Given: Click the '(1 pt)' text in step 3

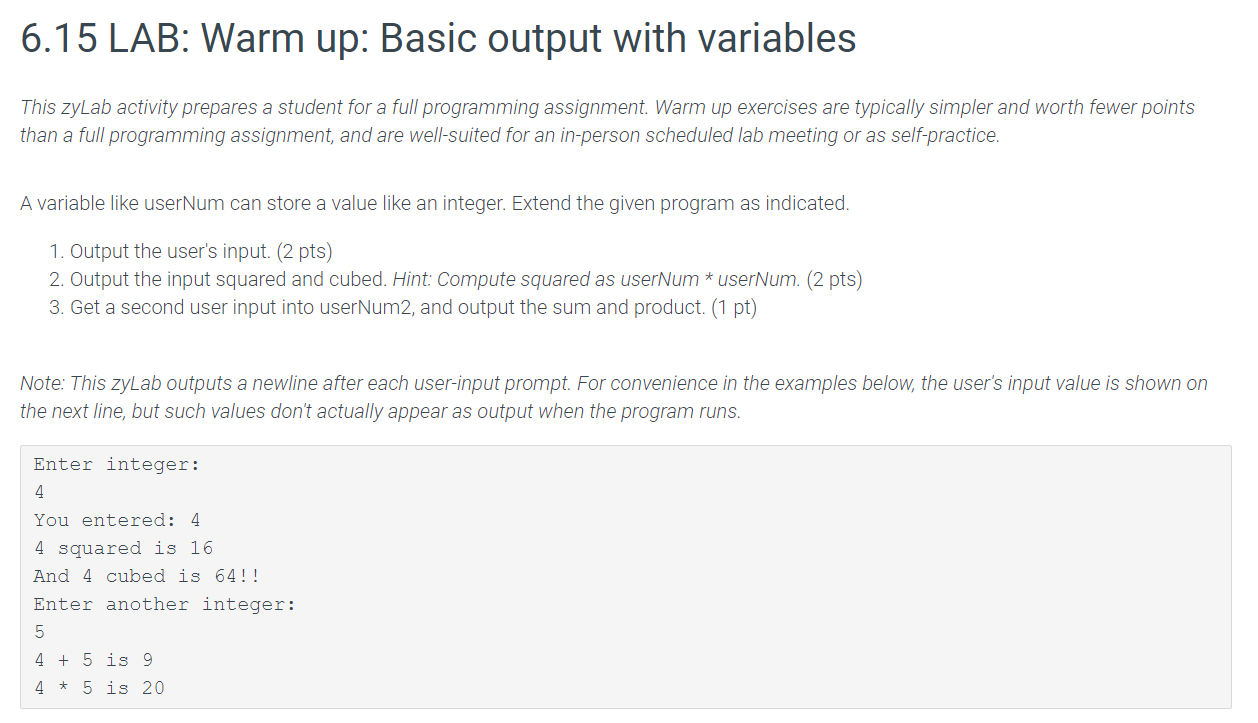Looking at the screenshot, I should click(x=734, y=308).
